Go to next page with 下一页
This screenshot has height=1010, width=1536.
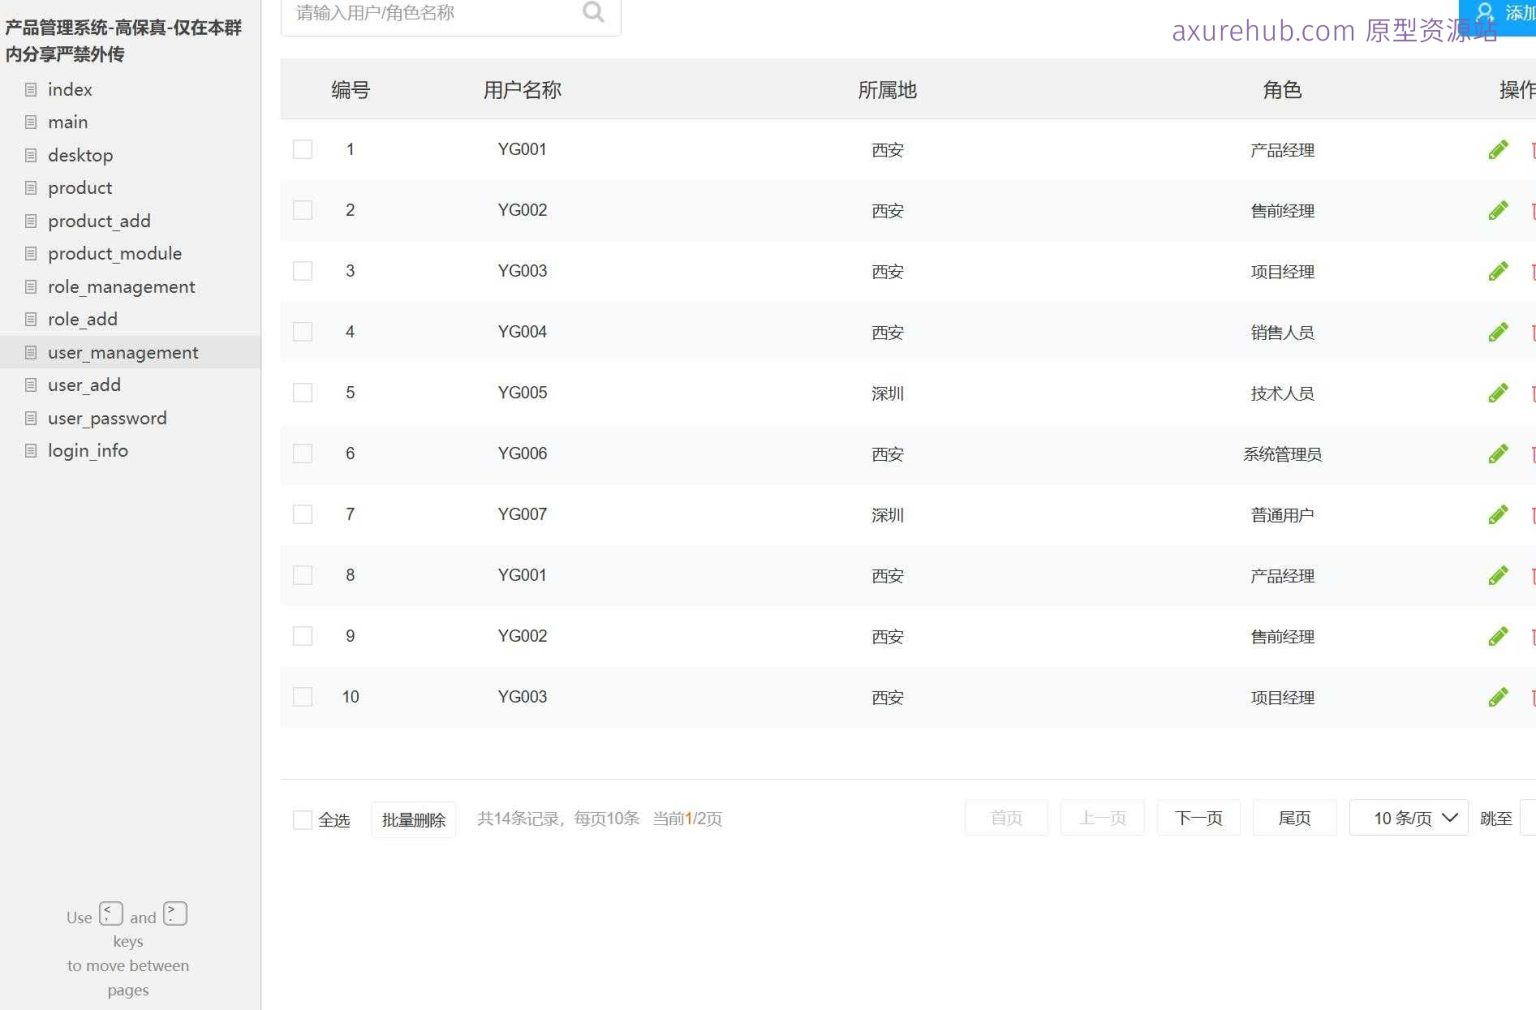[x=1198, y=818]
